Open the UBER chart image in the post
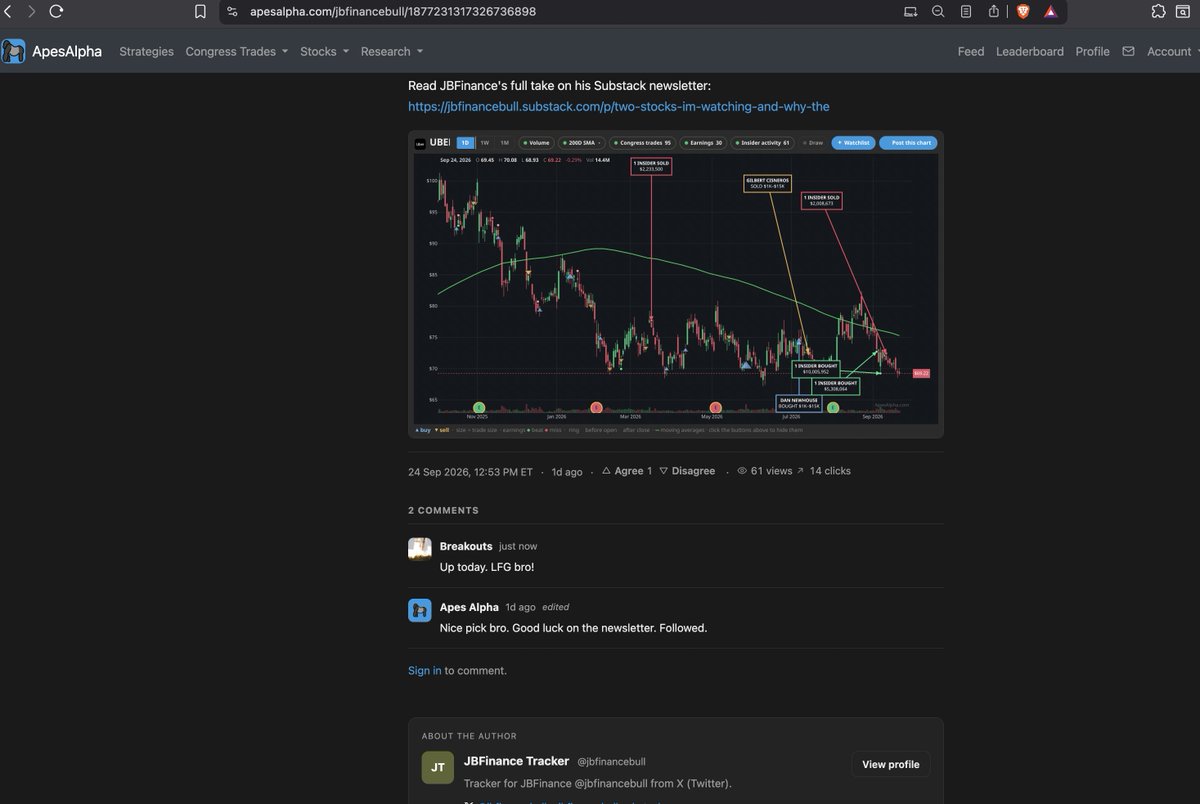Image resolution: width=1200 pixels, height=804 pixels. coord(675,284)
